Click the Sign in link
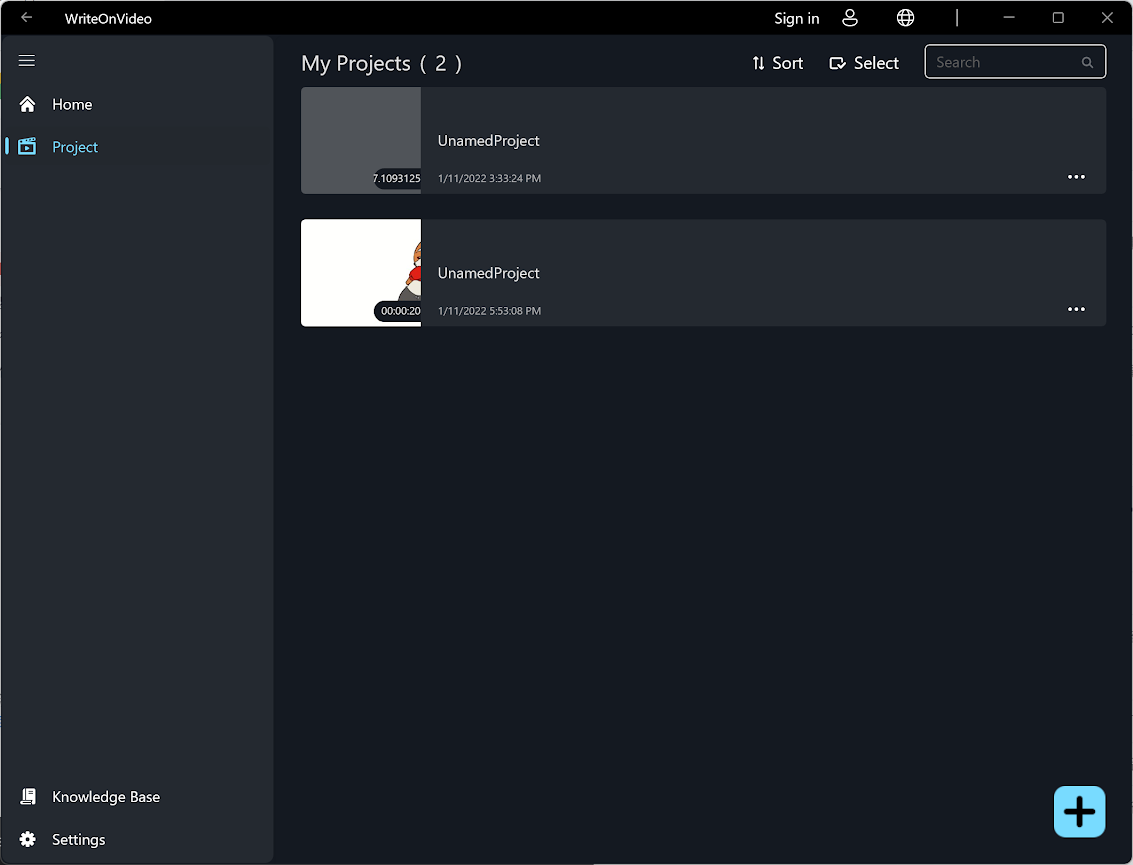 (796, 19)
